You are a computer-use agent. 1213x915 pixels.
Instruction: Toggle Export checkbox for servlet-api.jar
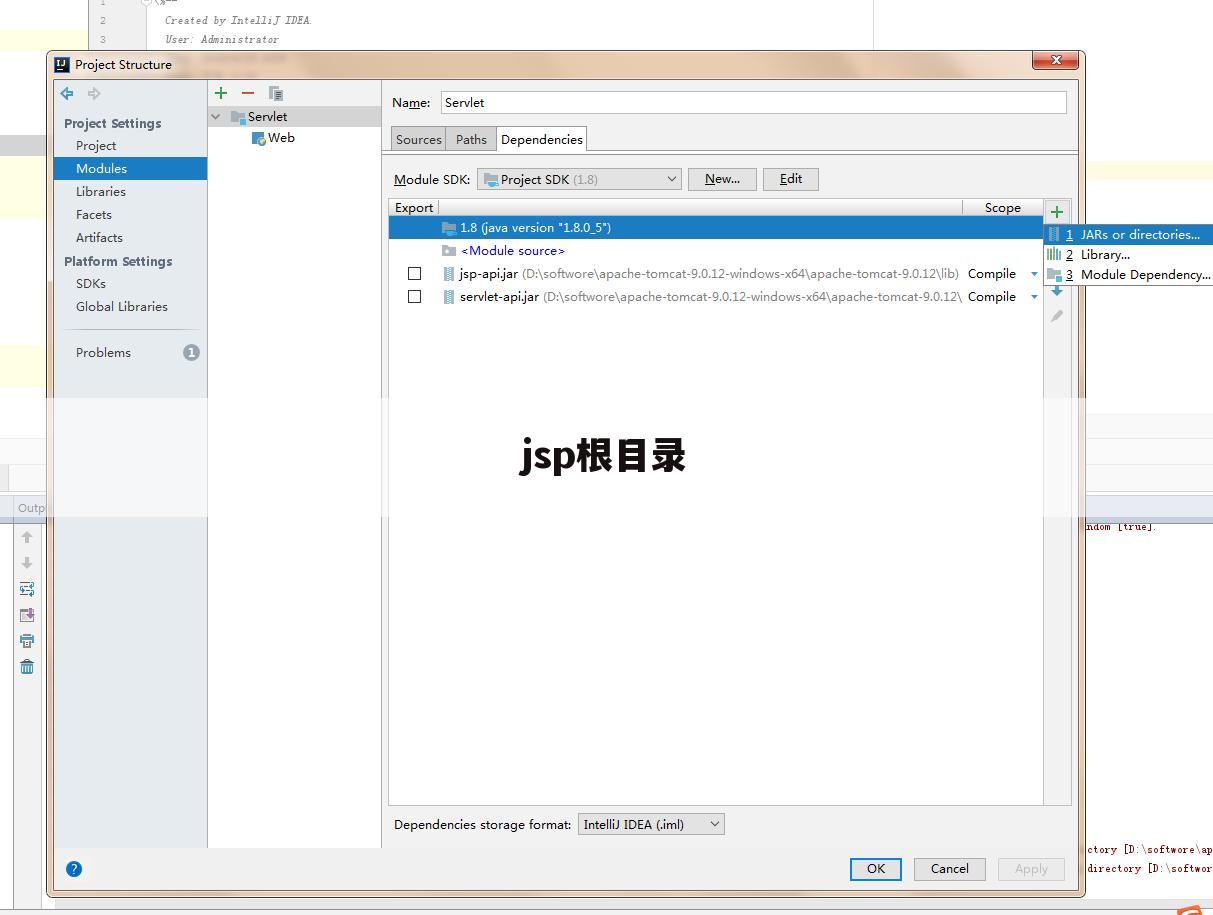pos(414,296)
